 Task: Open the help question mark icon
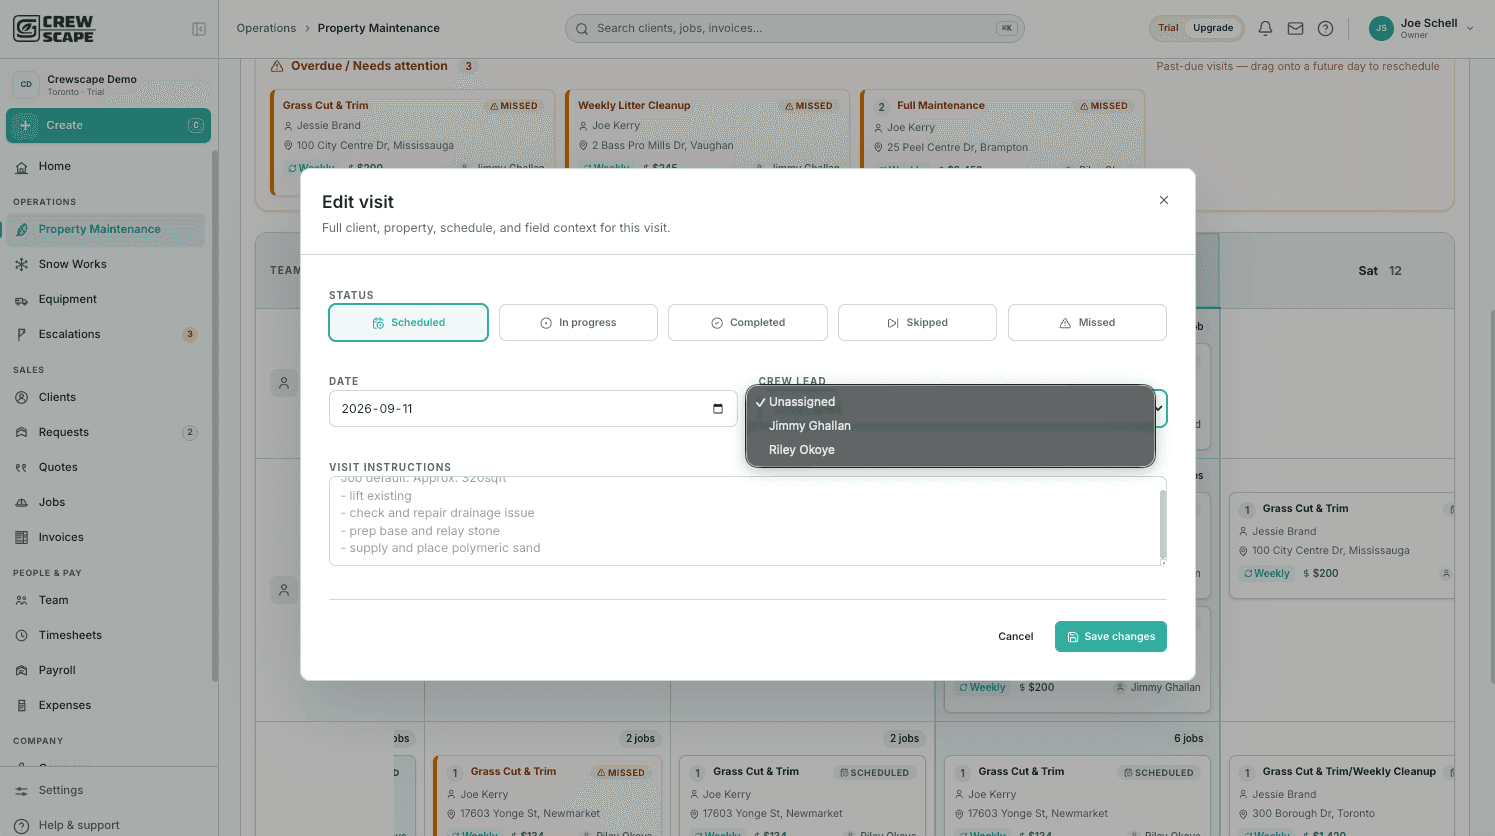point(1325,28)
